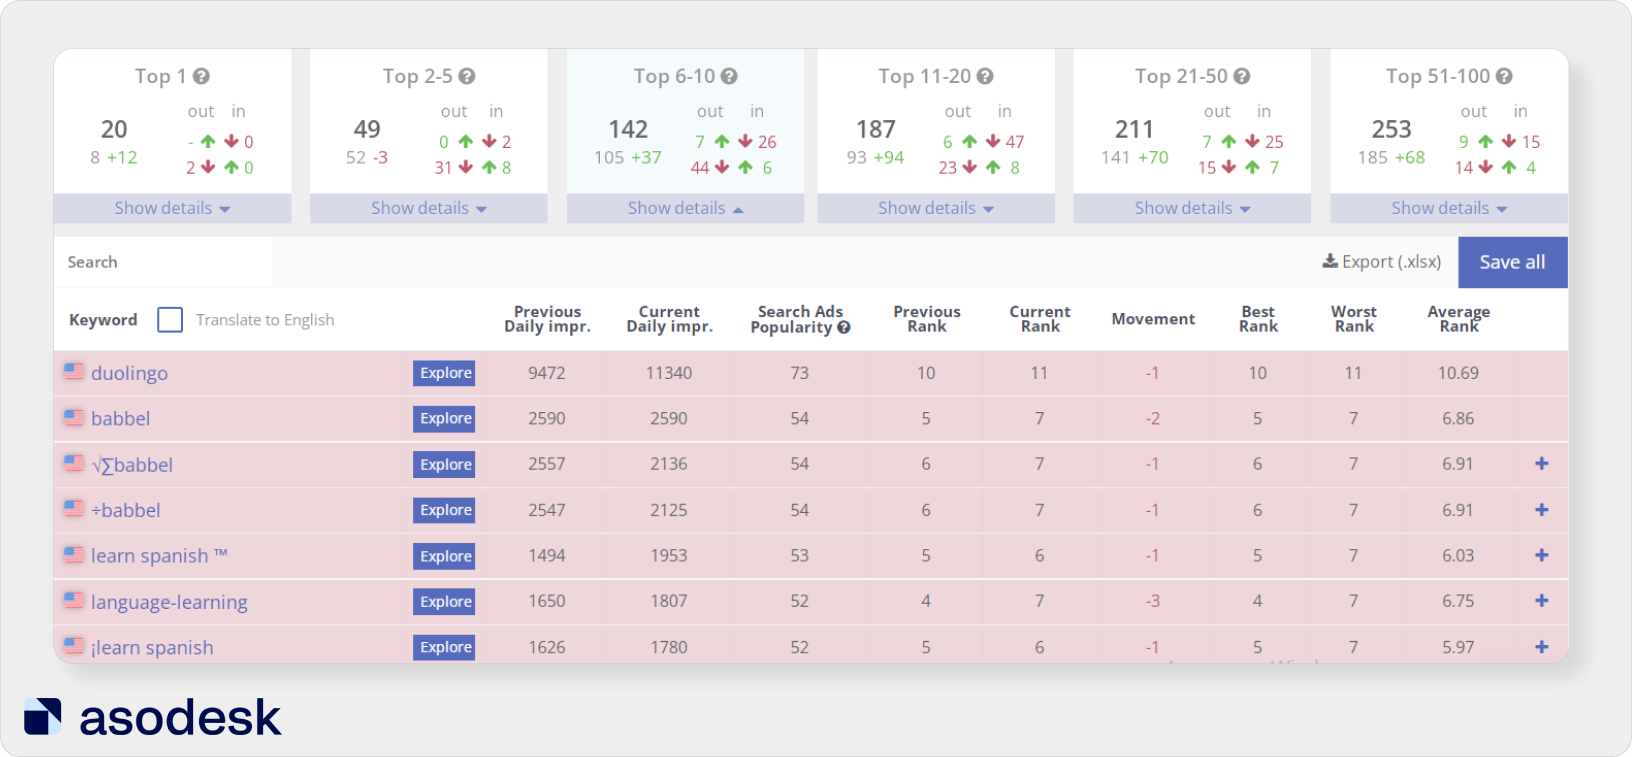Sort by Current Daily impr. column
This screenshot has height=757, width=1632.
pyautogui.click(x=669, y=319)
